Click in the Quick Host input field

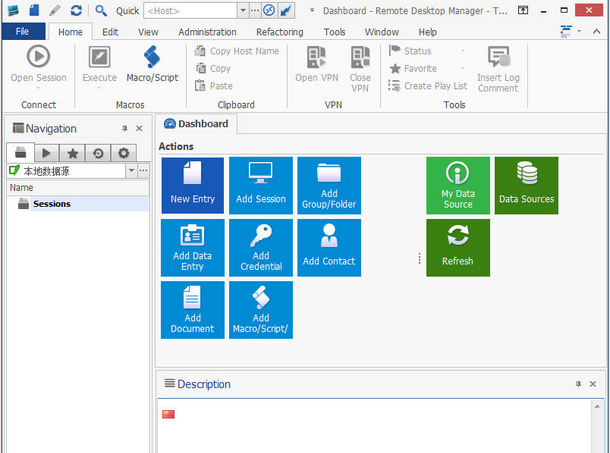pos(190,11)
